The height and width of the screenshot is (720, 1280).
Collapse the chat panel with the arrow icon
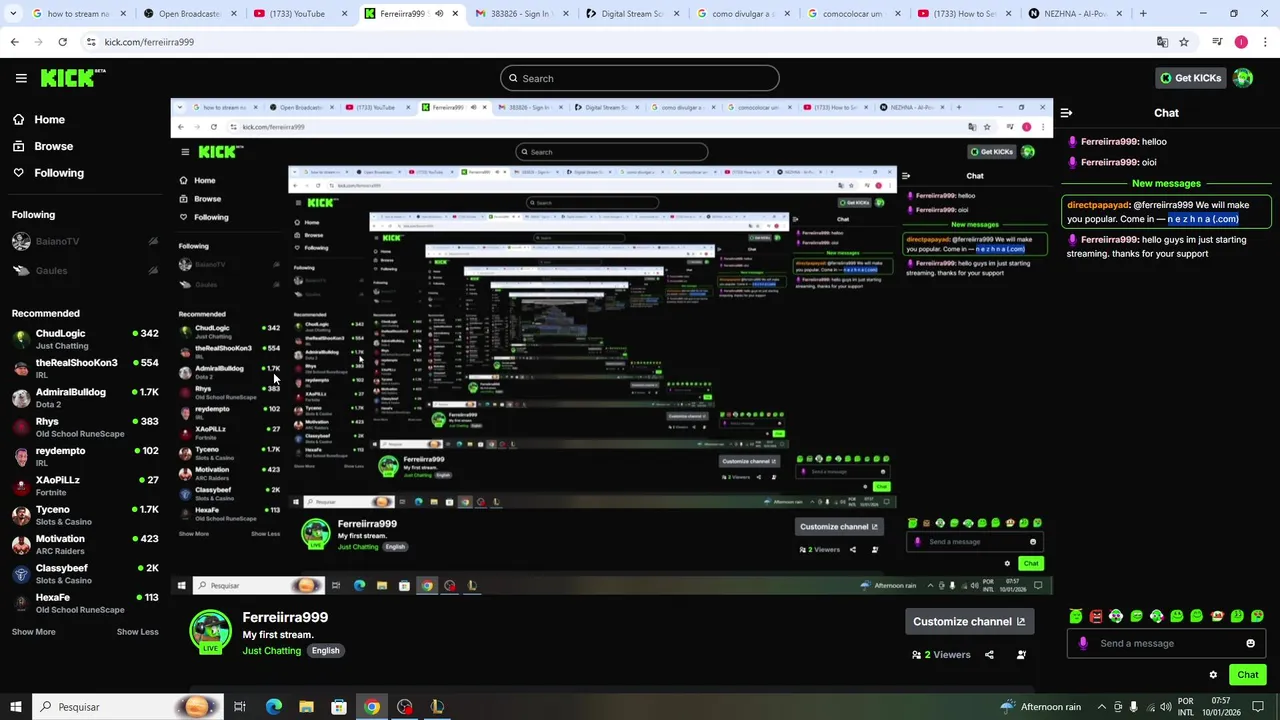1066,113
